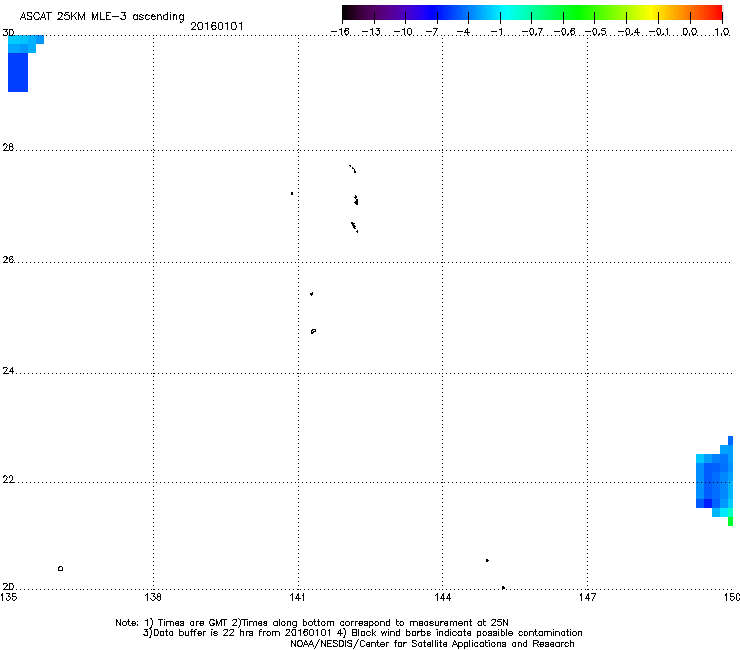Click the -0.5 colorbar label
The width and height of the screenshot is (740, 650).
coord(596,32)
